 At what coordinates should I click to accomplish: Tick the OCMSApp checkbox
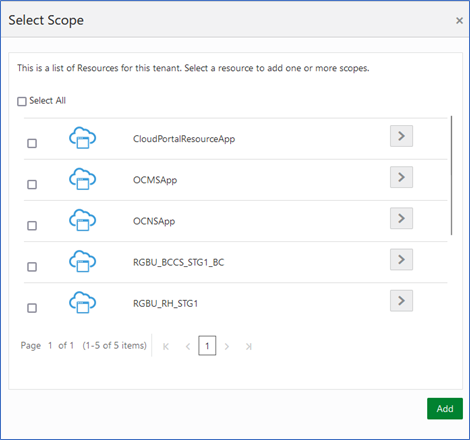(x=32, y=184)
